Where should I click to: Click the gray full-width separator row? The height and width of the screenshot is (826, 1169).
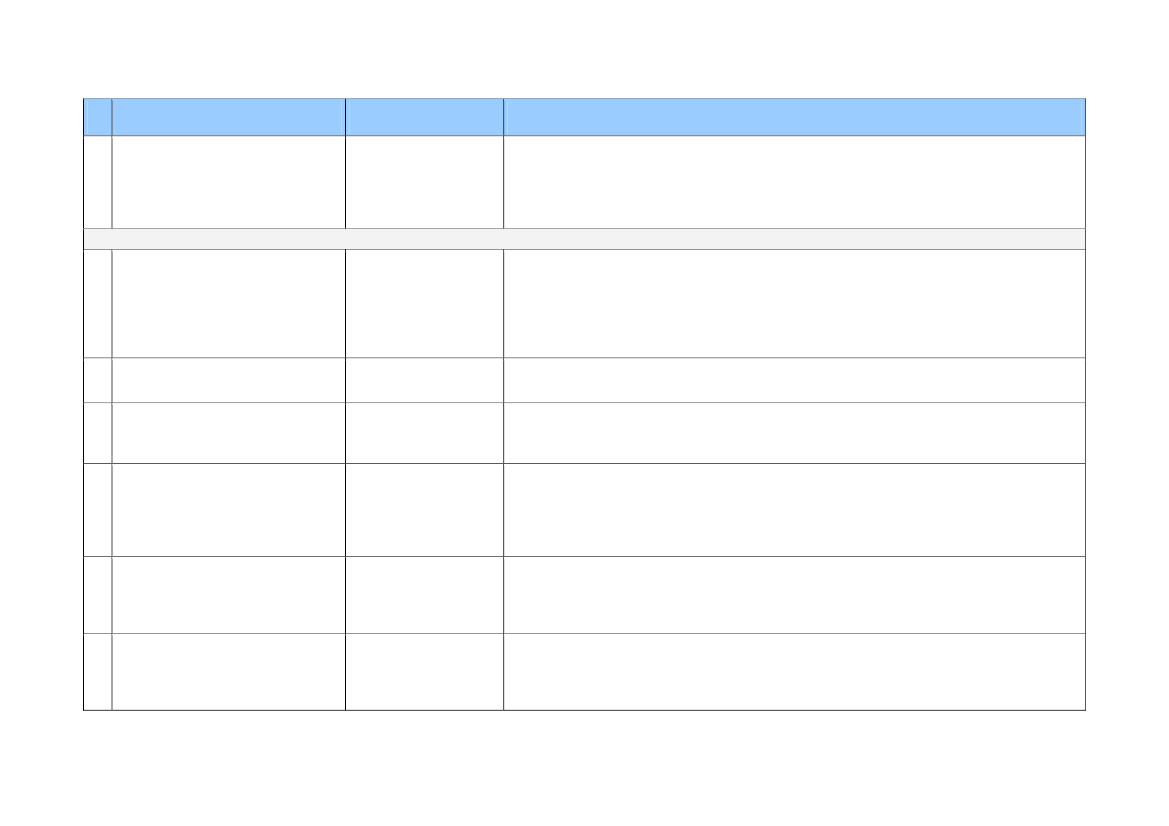[x=584, y=239]
